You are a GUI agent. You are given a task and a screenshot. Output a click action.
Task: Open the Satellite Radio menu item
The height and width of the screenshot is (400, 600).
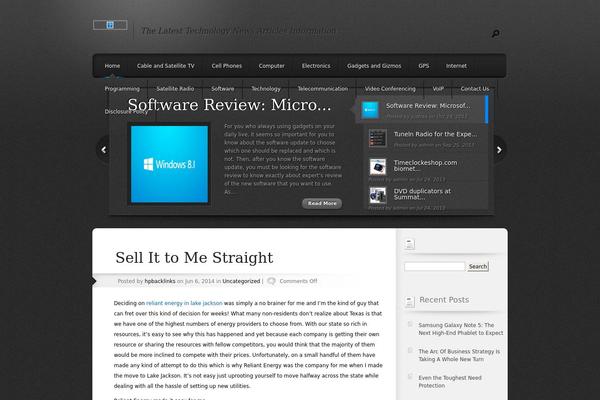(x=175, y=89)
